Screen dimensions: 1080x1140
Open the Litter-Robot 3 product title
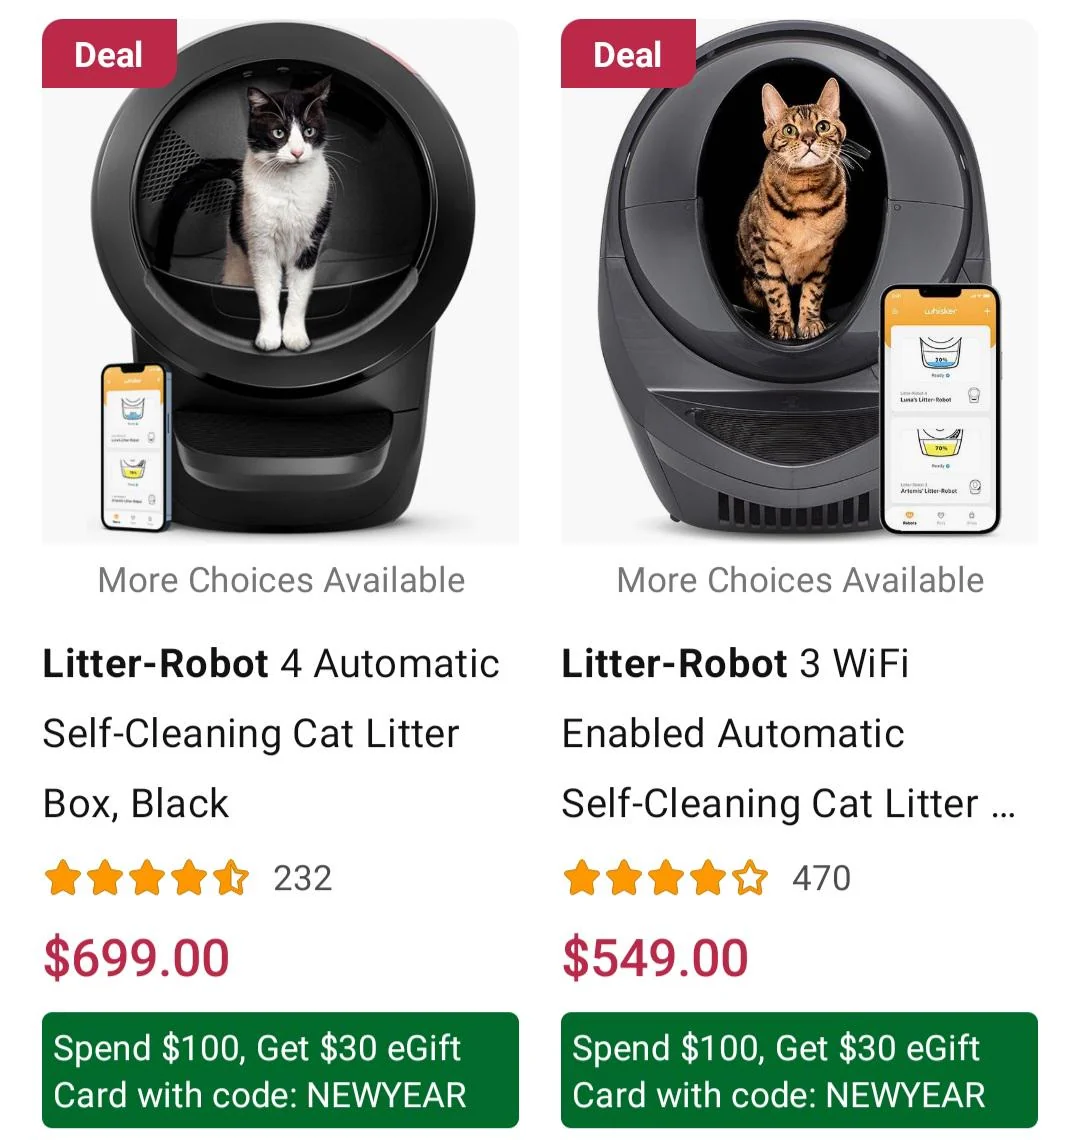pyautogui.click(x=790, y=732)
